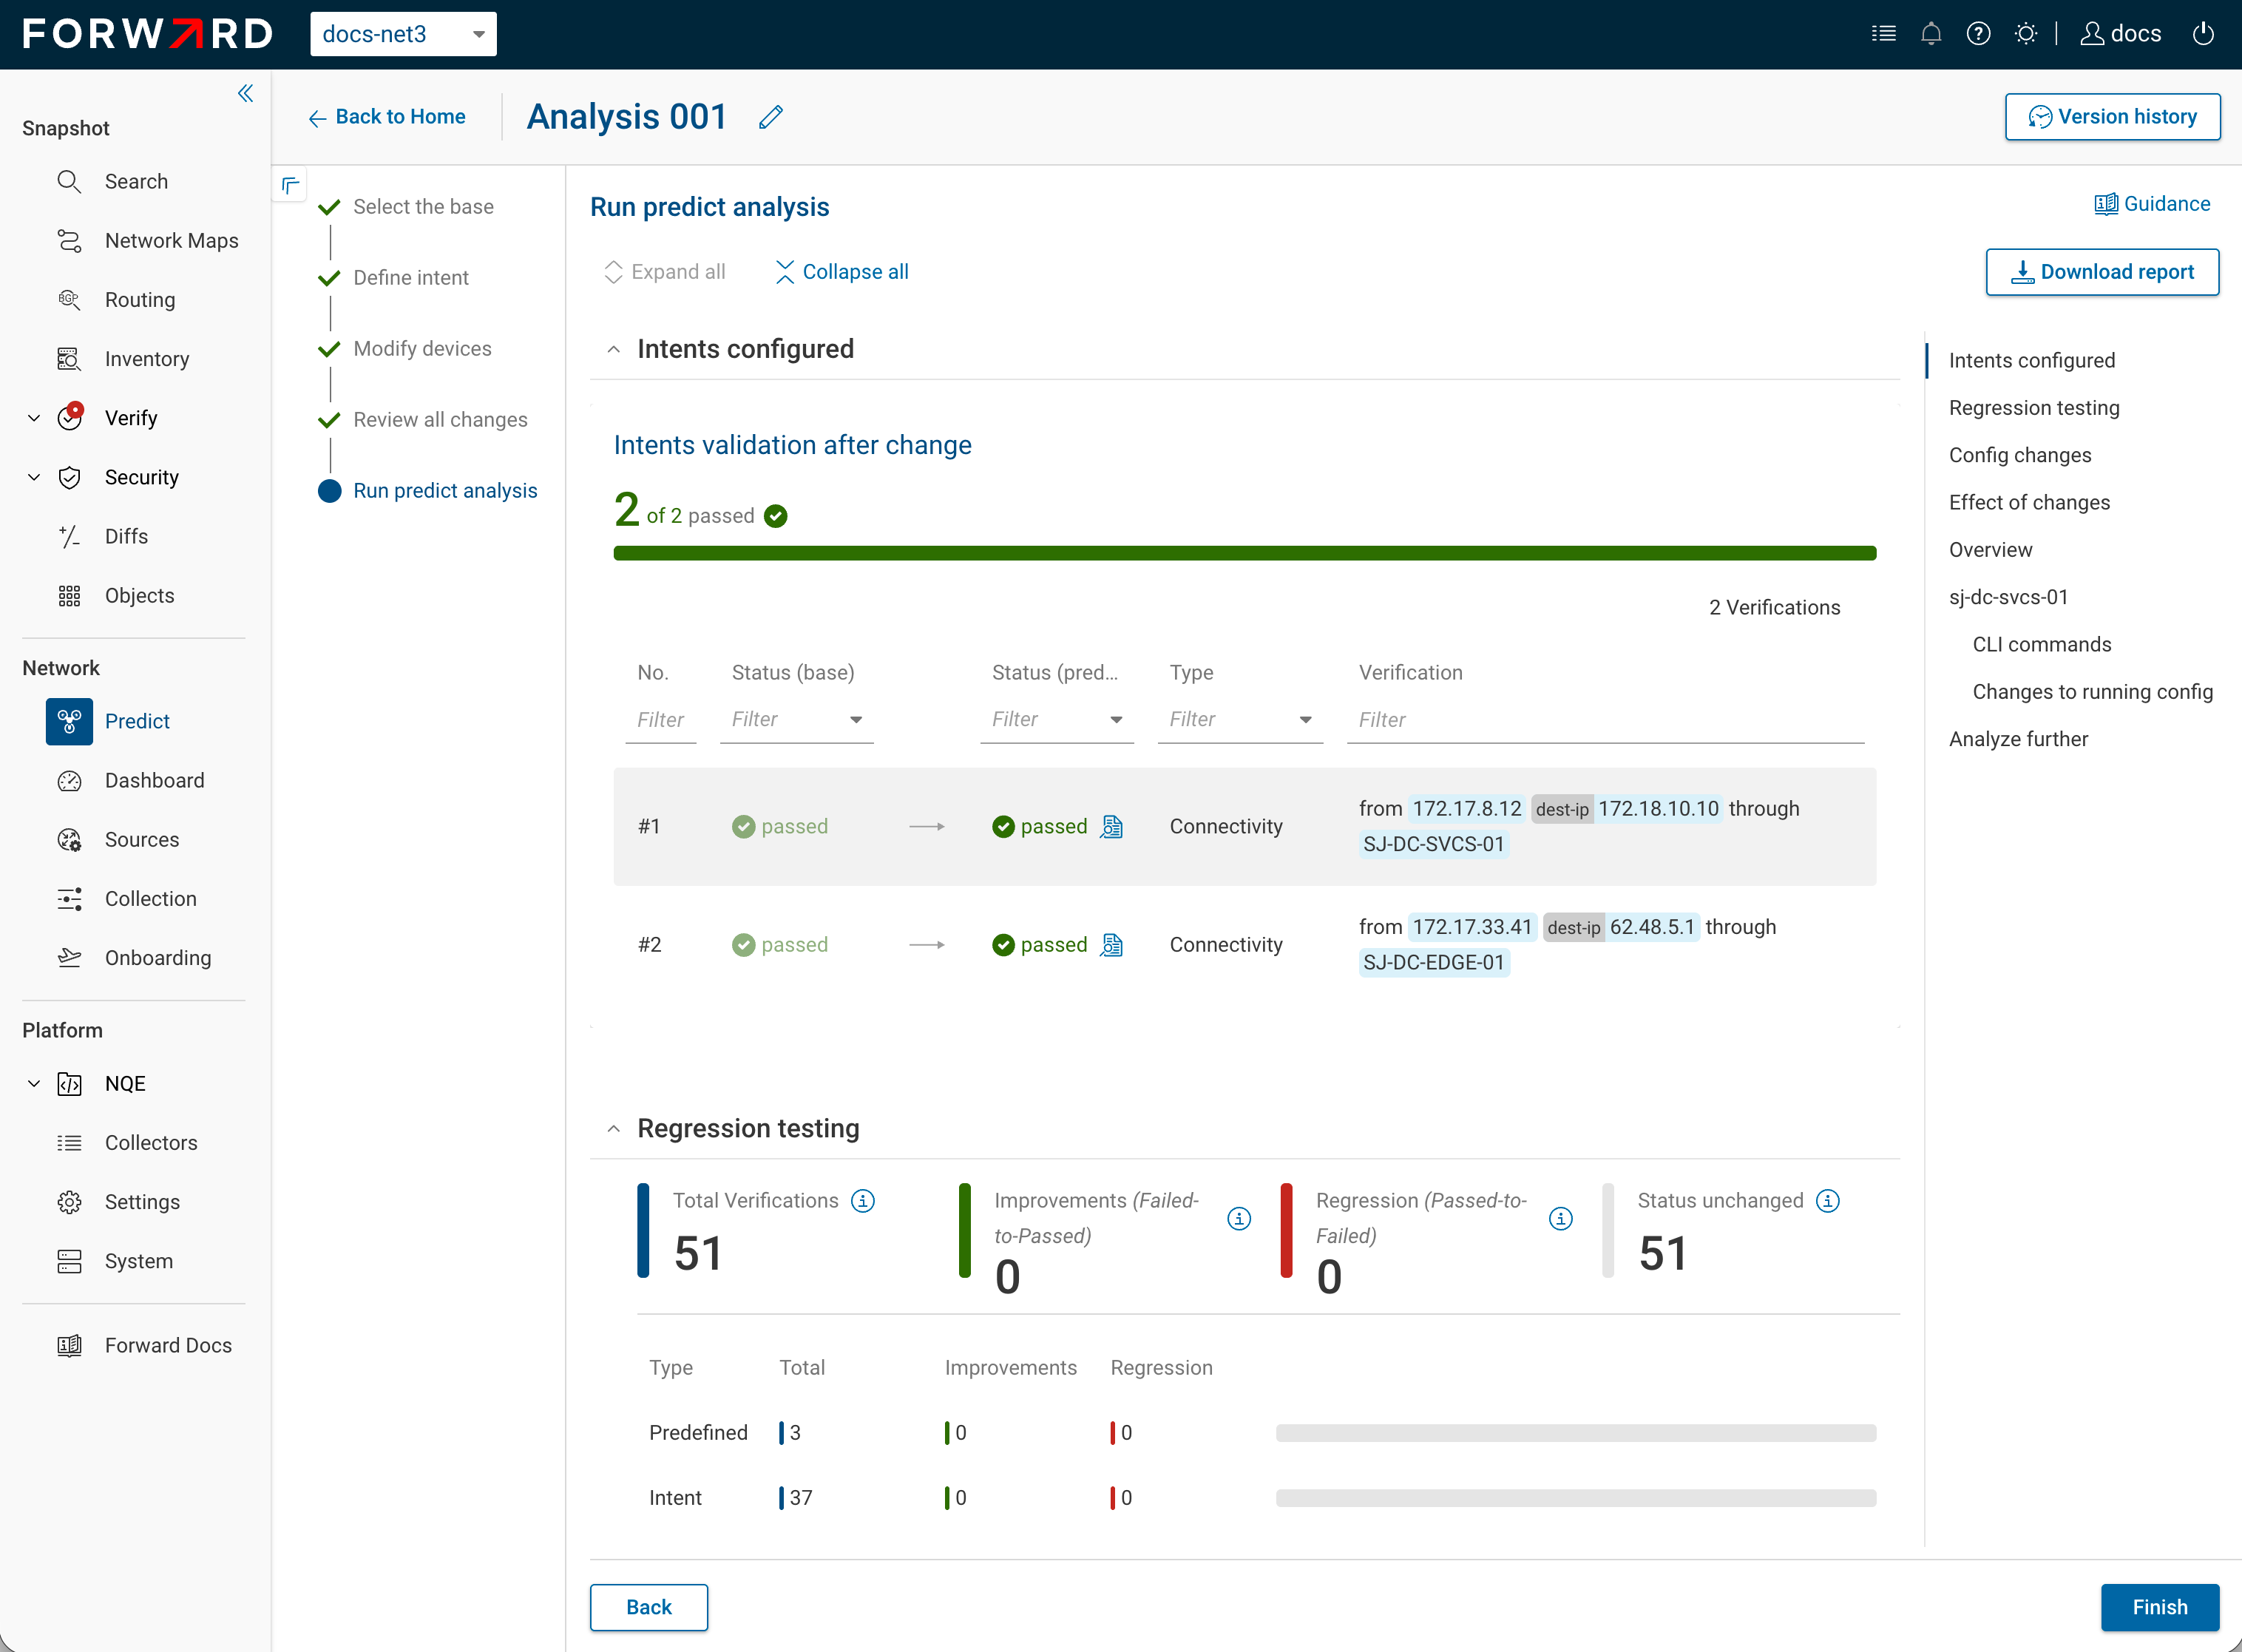Expand the NQE sidebar group
Viewport: 2242px width, 1652px height.
[34, 1084]
